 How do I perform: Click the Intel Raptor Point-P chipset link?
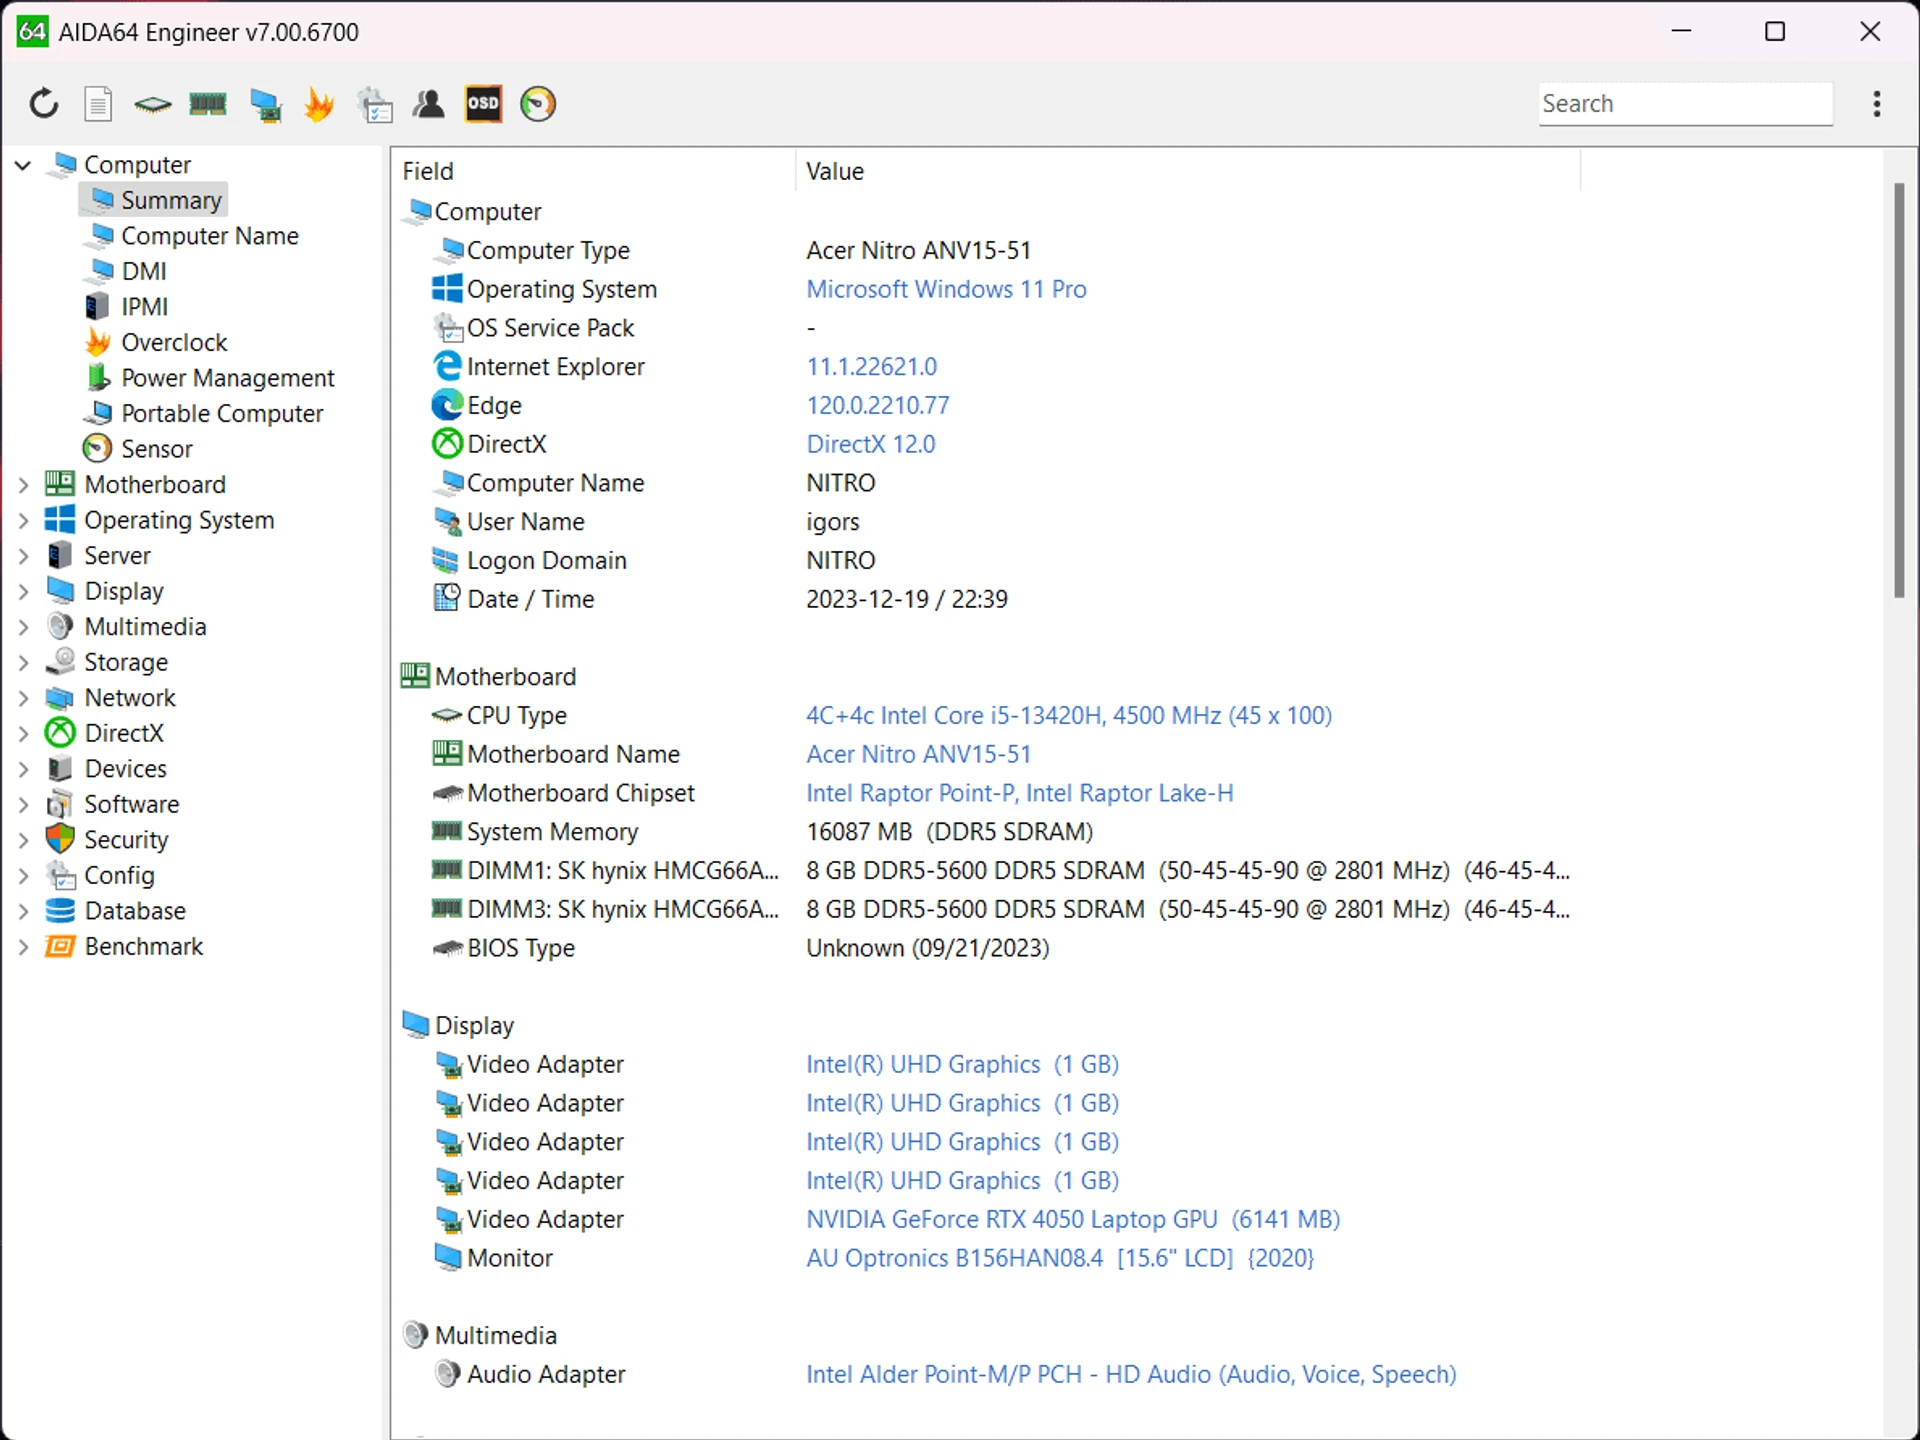1019,793
